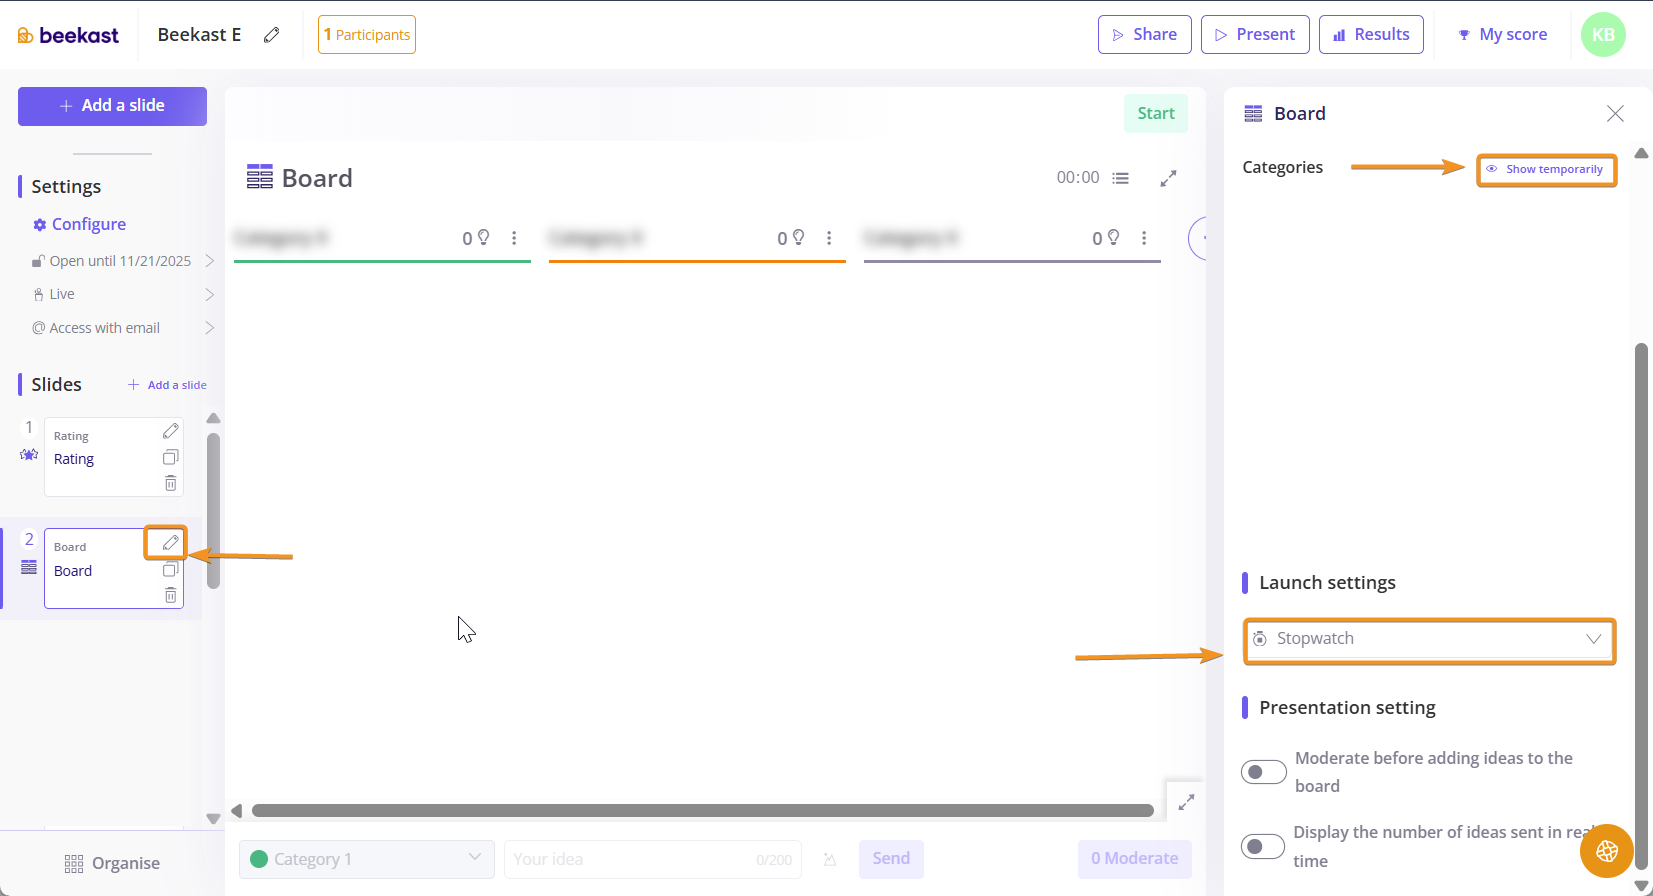
Task: Open the Category 1 selector dropdown
Action: (366, 859)
